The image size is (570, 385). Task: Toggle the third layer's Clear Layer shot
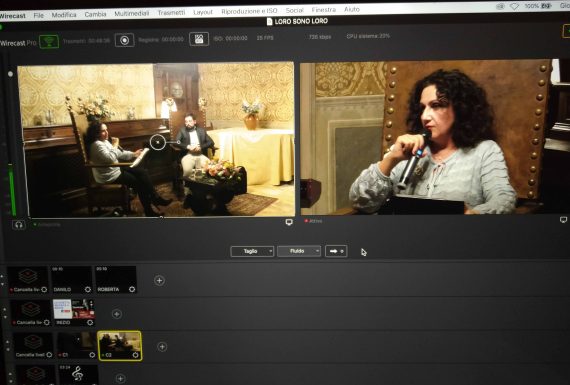coord(33,345)
